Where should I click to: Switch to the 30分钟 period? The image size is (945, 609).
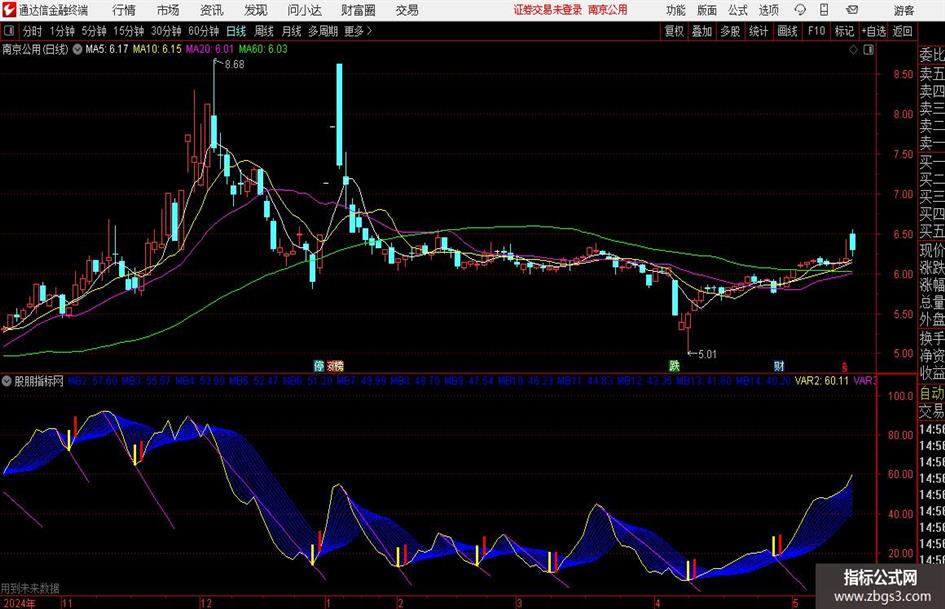(166, 31)
